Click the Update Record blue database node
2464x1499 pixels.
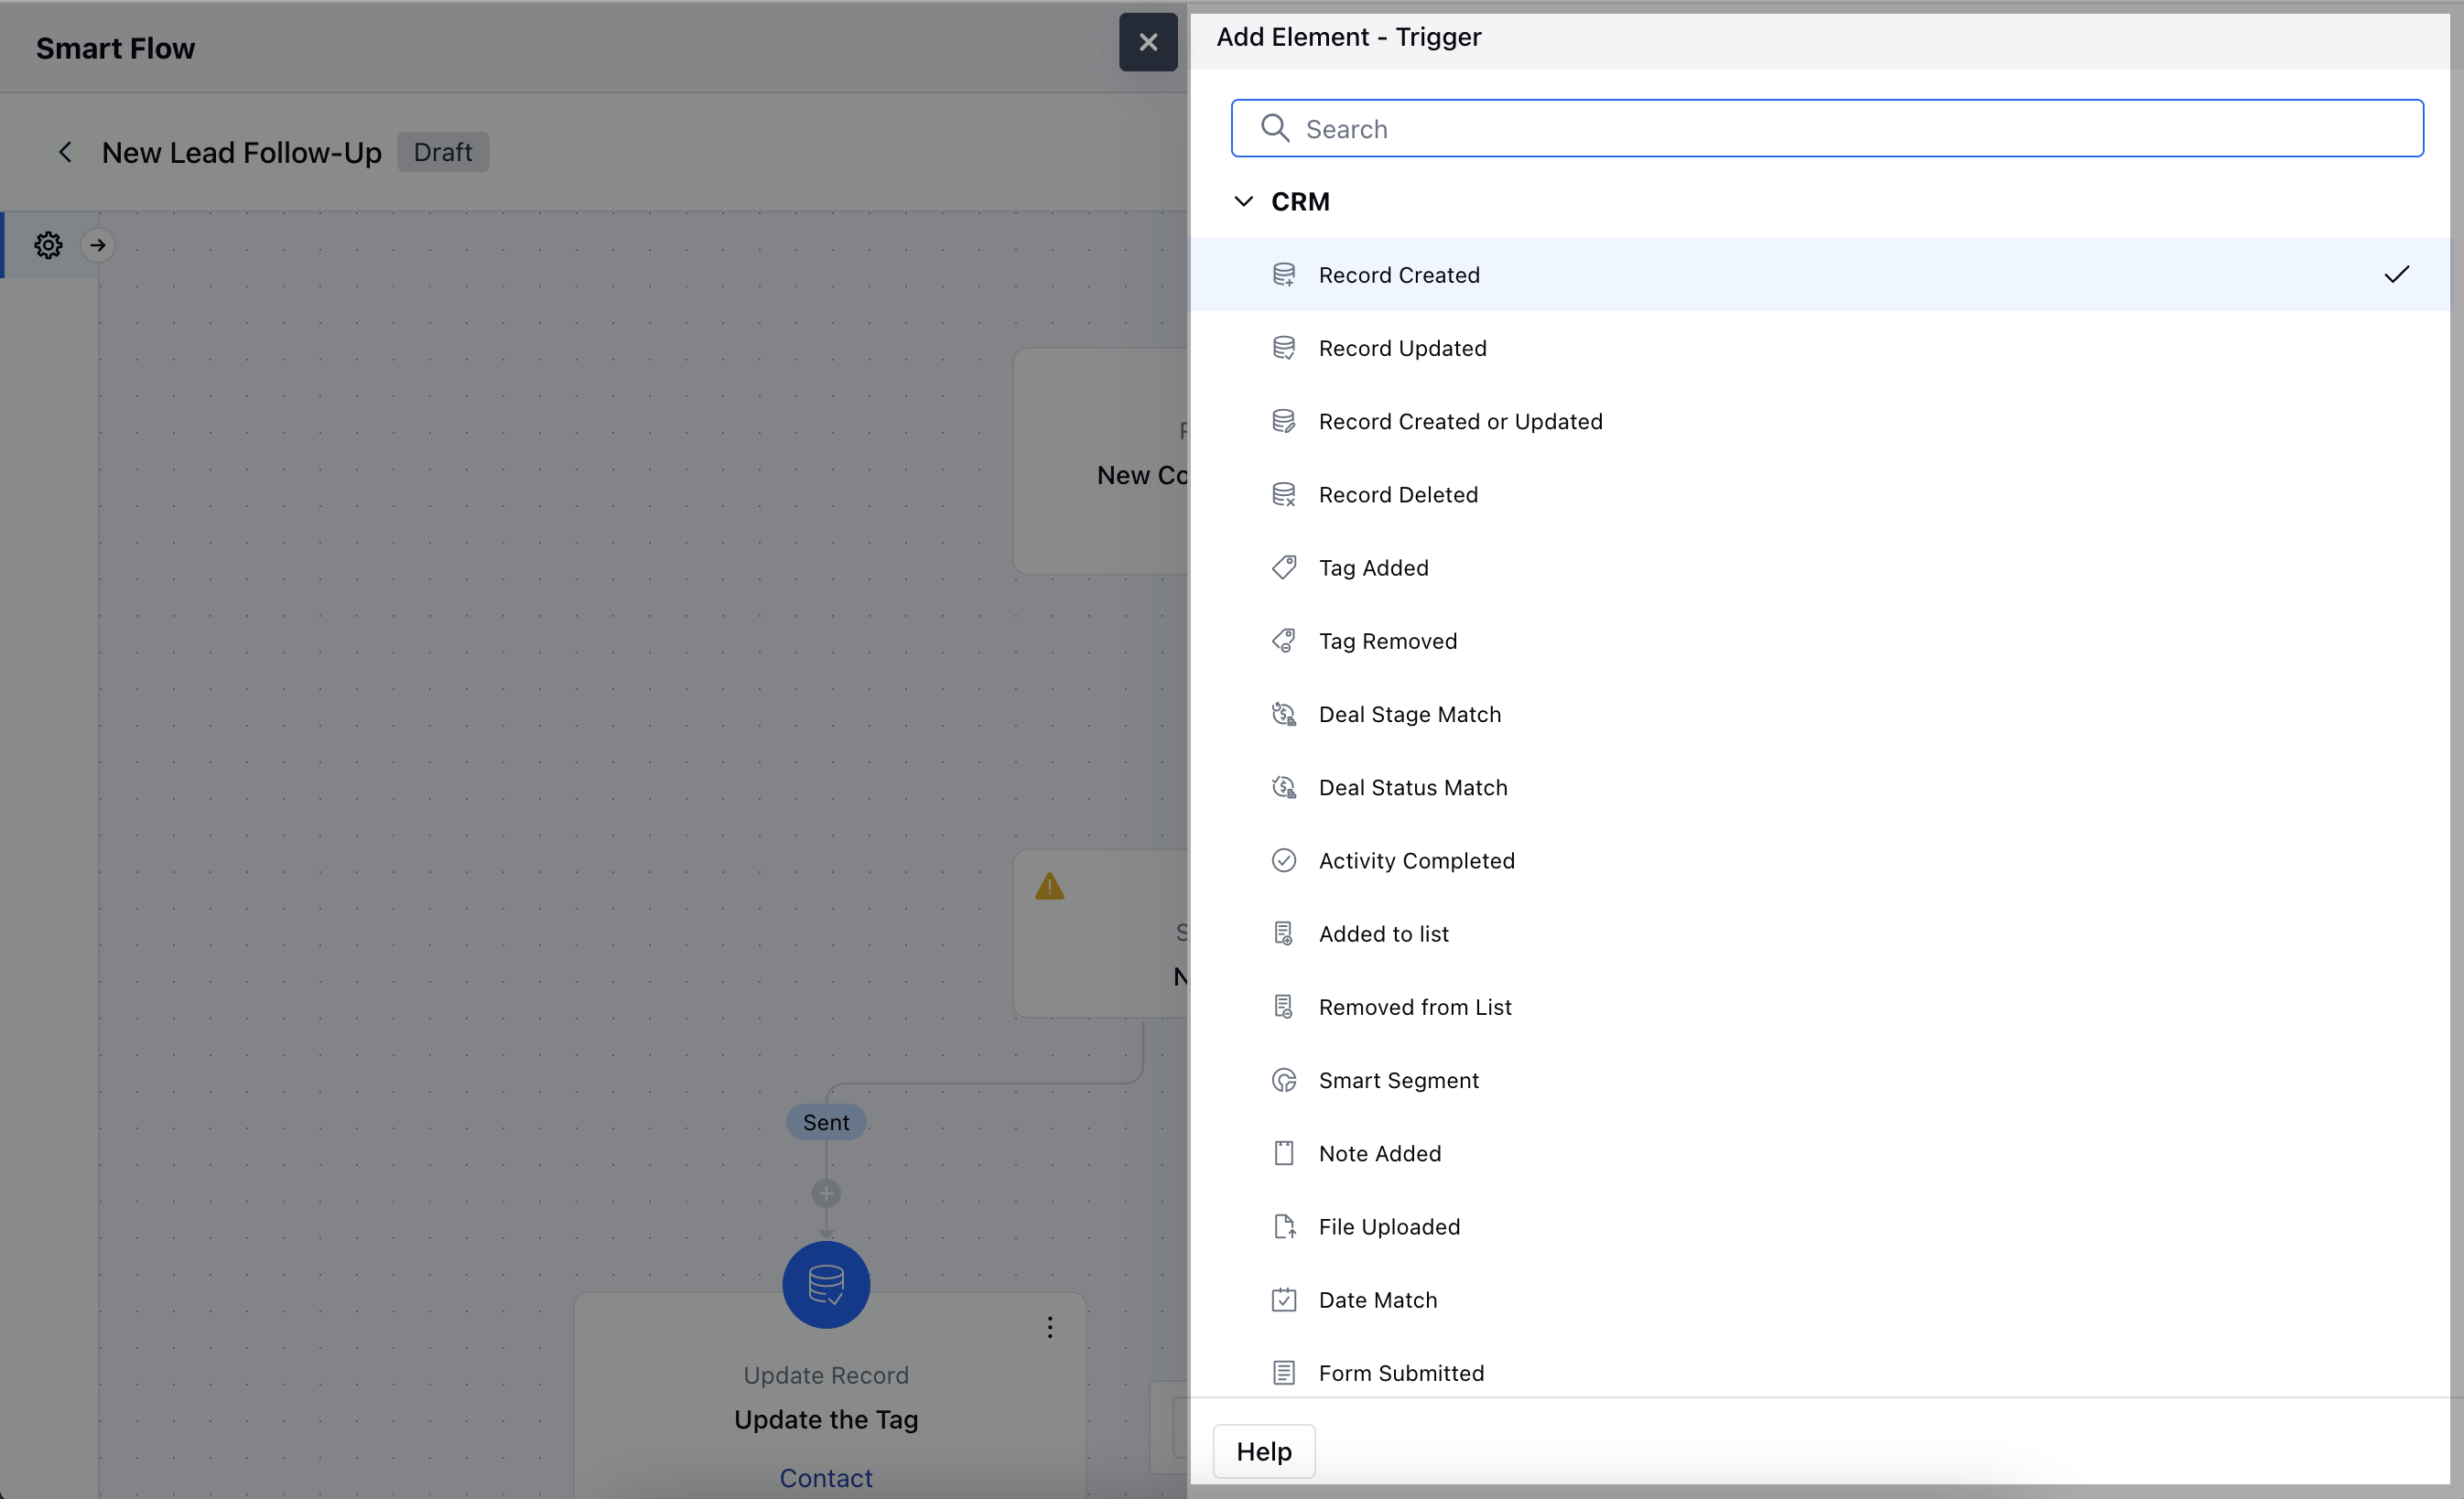click(826, 1284)
